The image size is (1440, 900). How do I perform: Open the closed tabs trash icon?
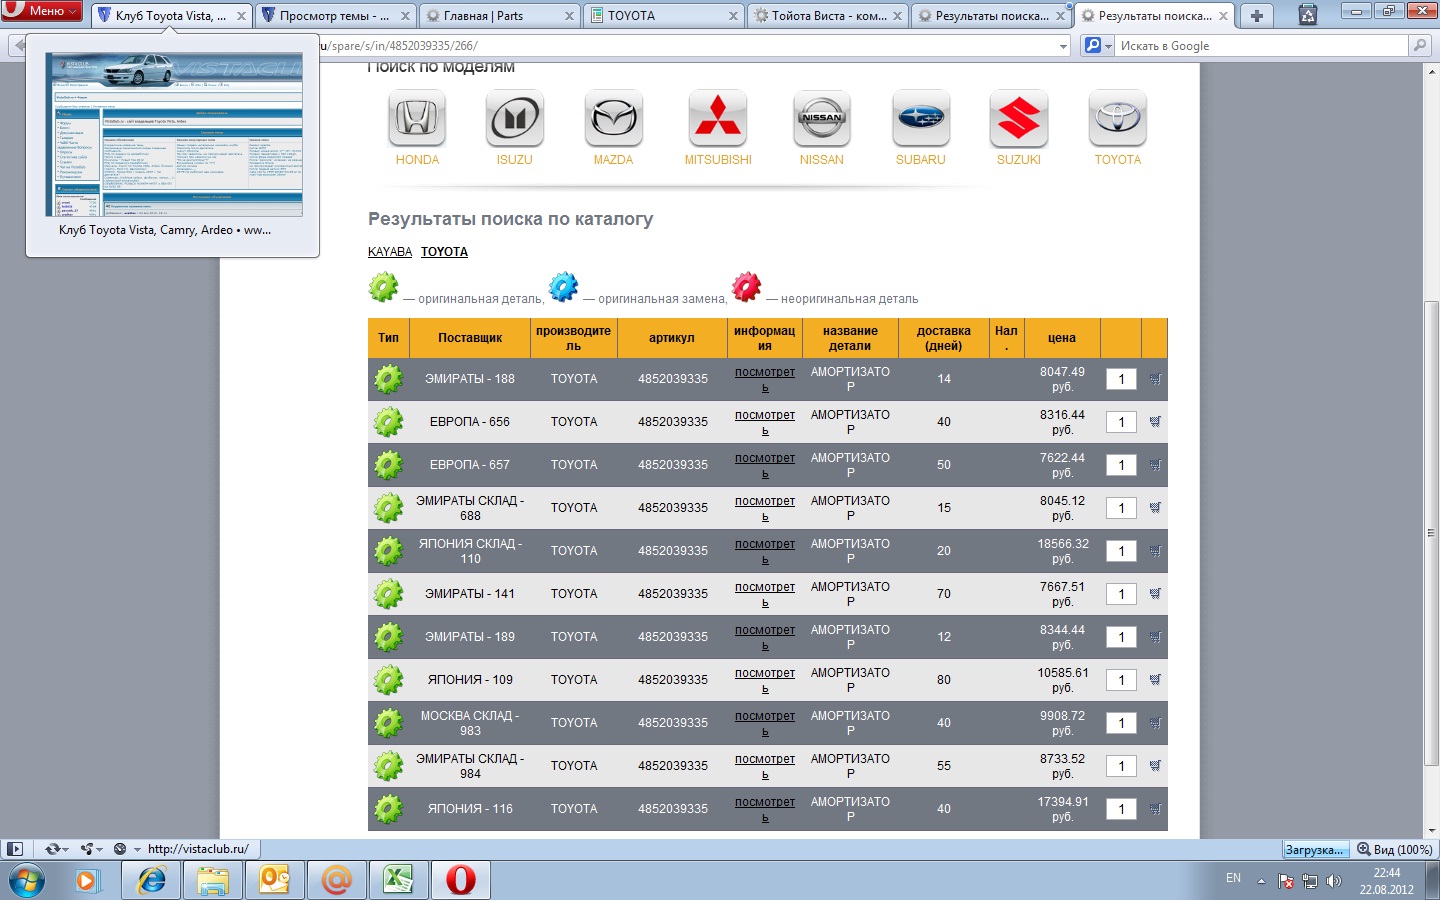(x=1307, y=15)
